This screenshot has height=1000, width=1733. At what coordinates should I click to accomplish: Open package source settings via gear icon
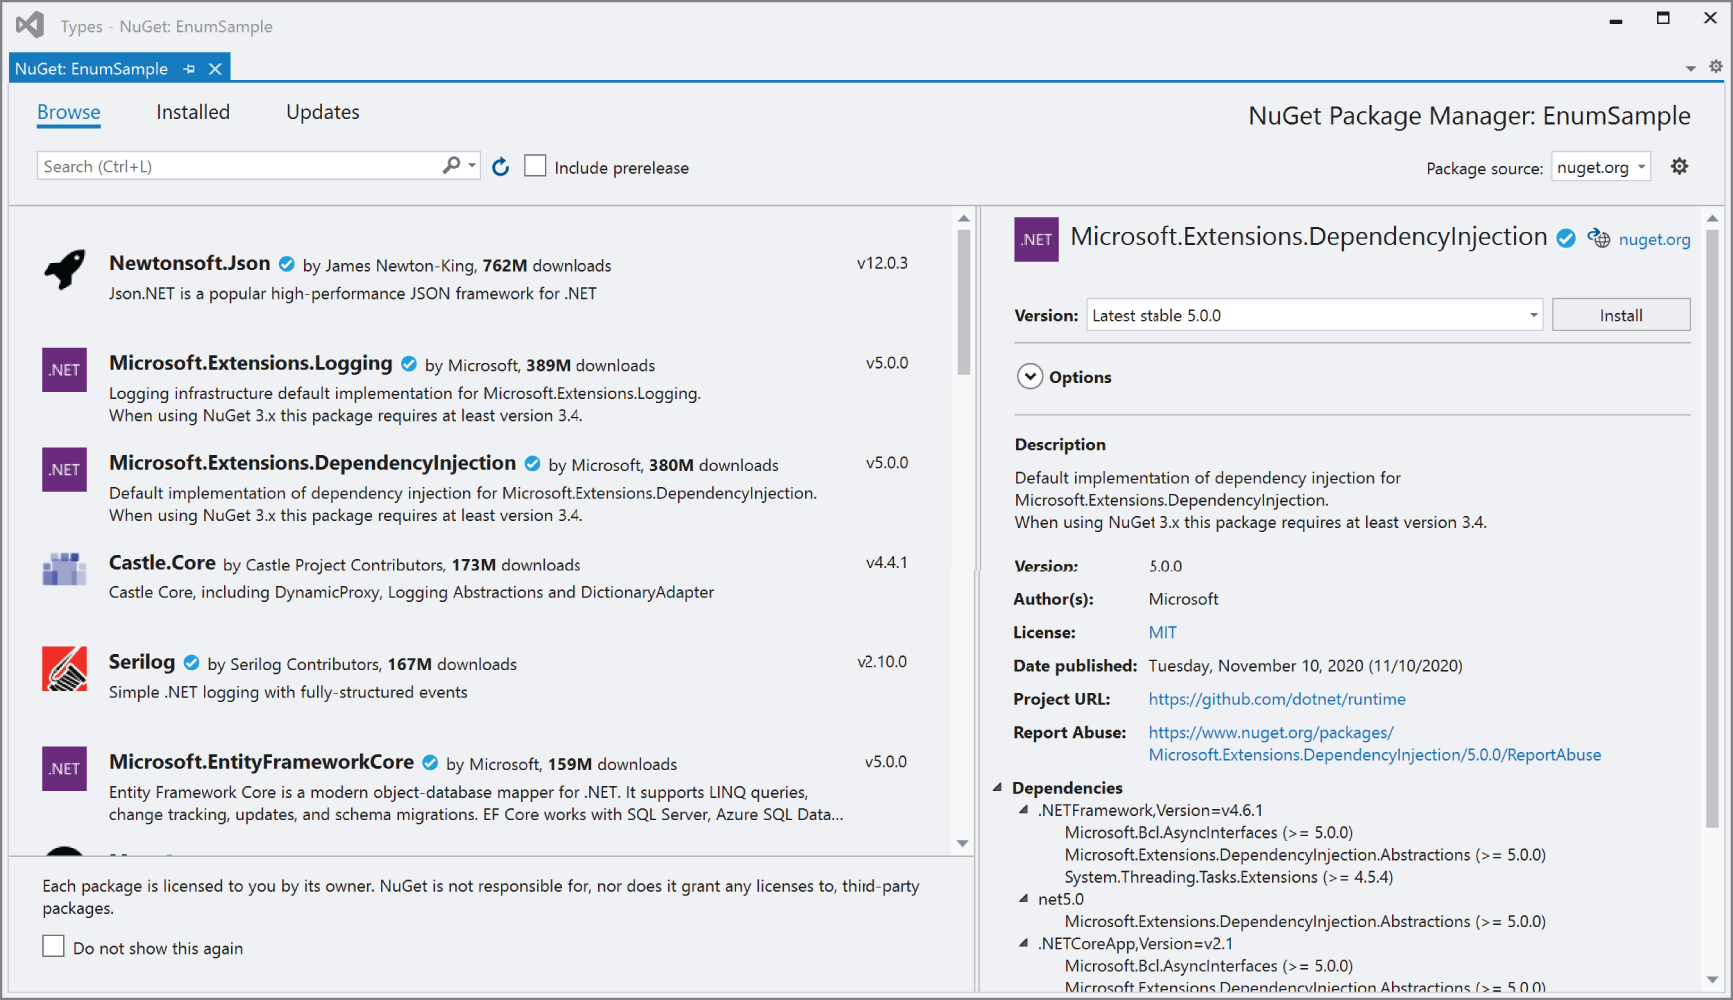coord(1679,166)
